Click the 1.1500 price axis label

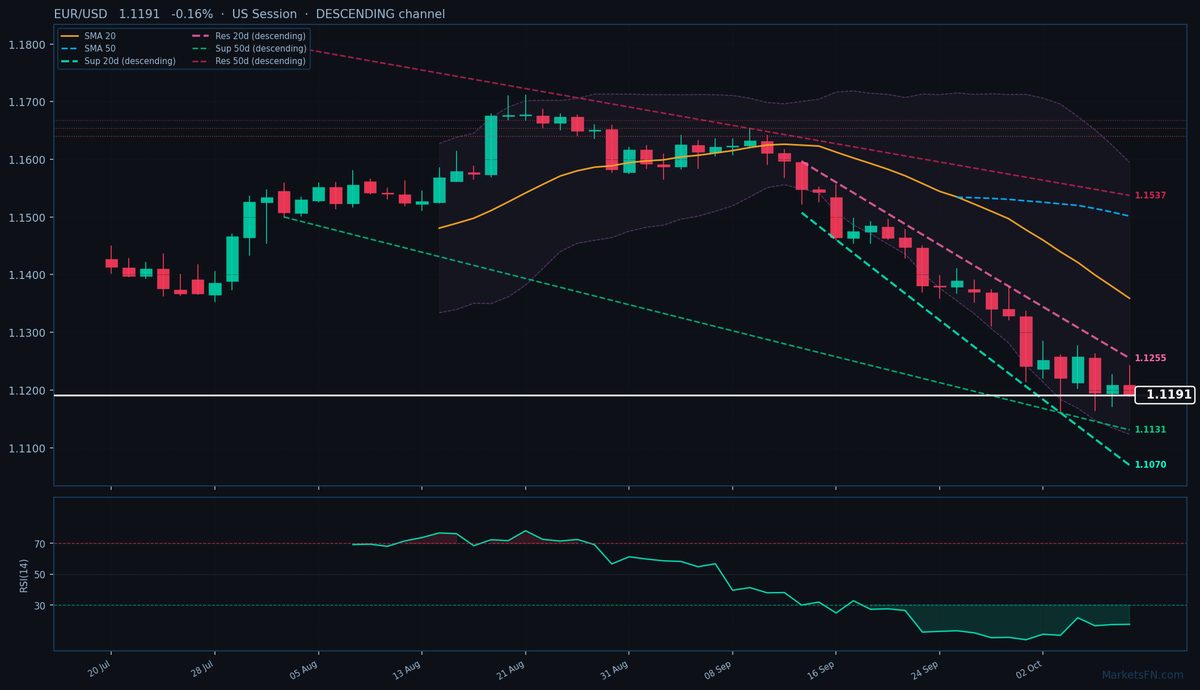tap(26, 218)
